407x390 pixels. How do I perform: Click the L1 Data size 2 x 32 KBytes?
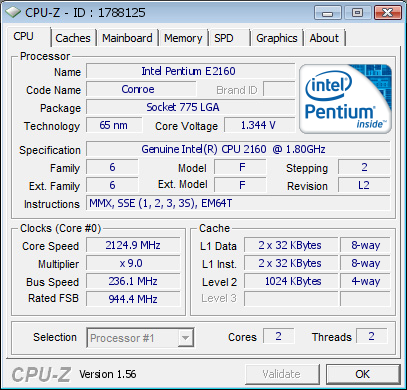click(x=291, y=245)
